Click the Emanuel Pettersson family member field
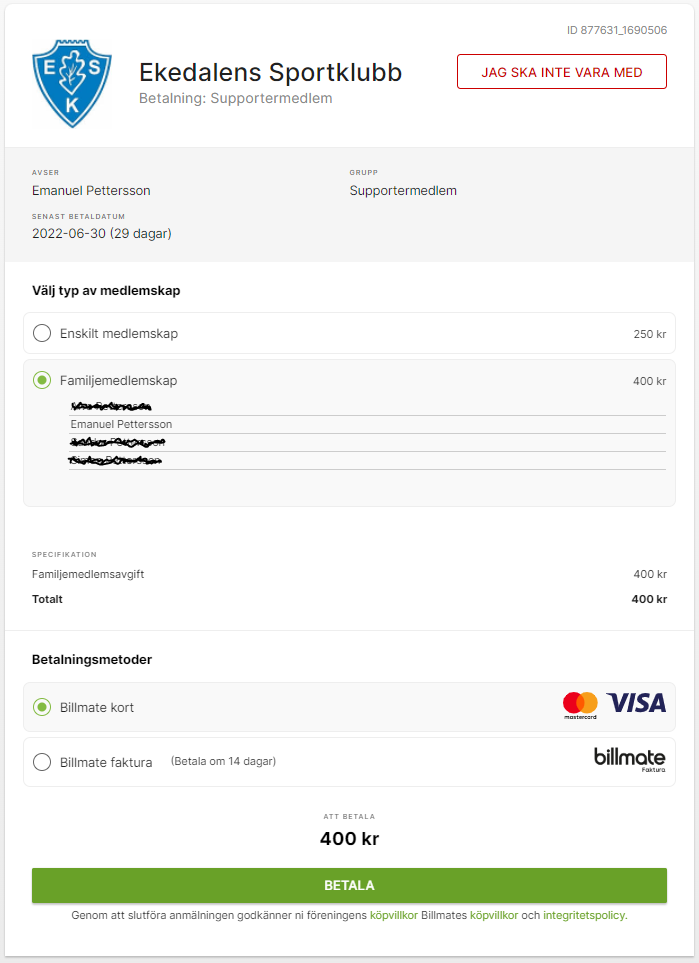This screenshot has height=963, width=699. pyautogui.click(x=366, y=424)
